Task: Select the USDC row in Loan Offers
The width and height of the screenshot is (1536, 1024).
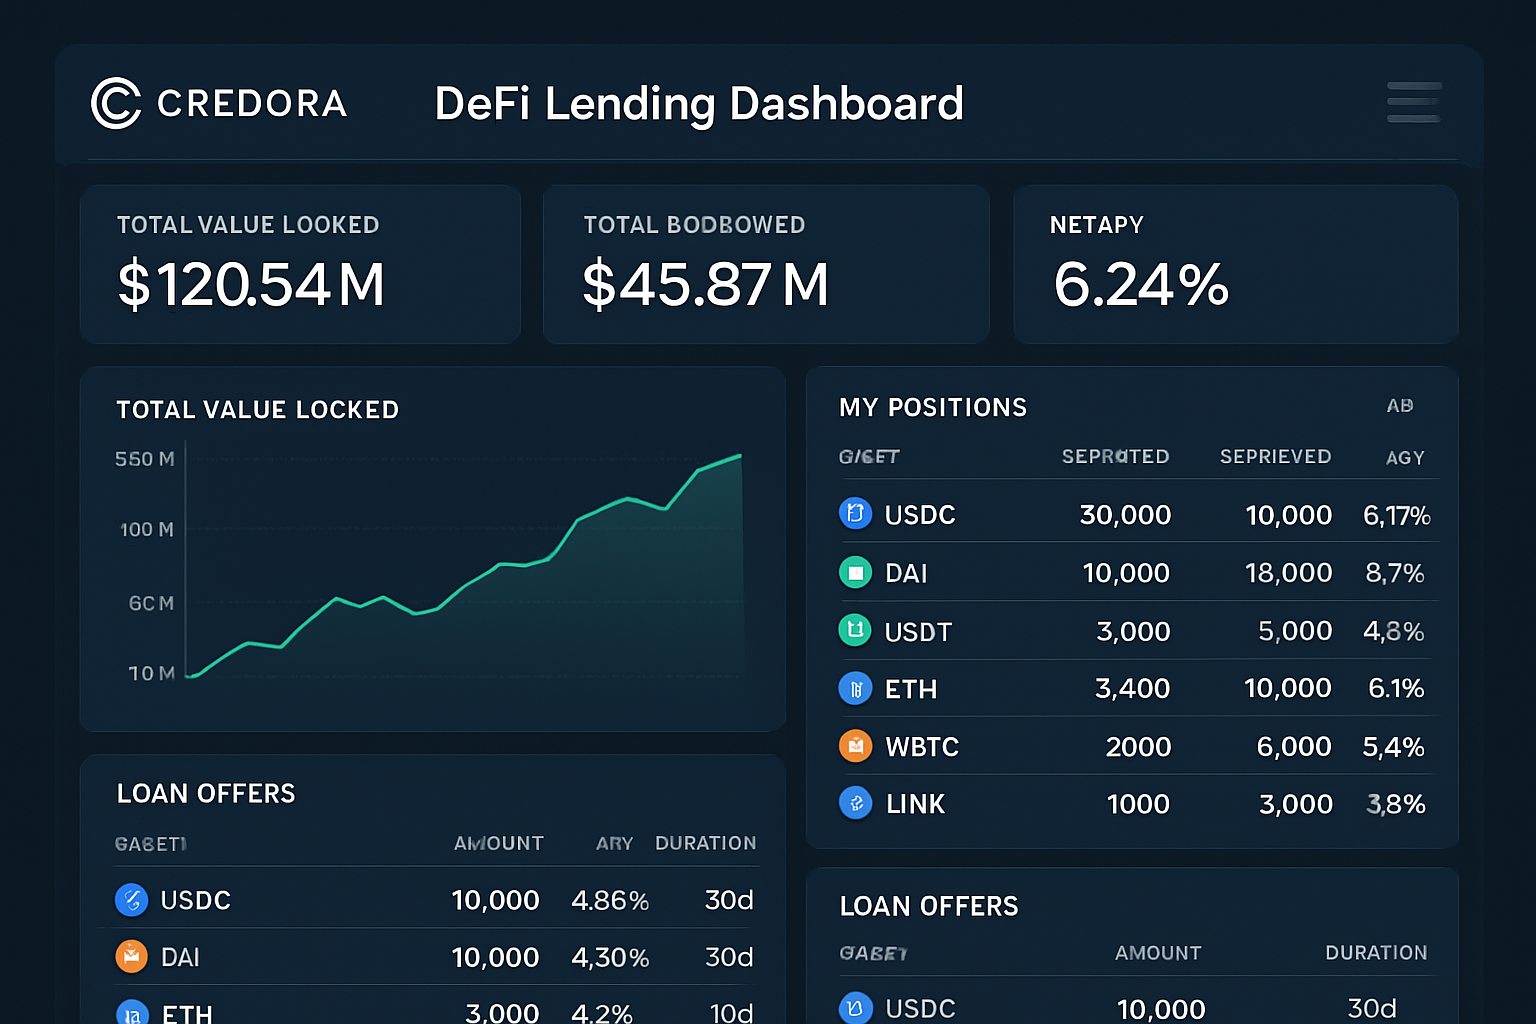Action: pyautogui.click(x=430, y=899)
